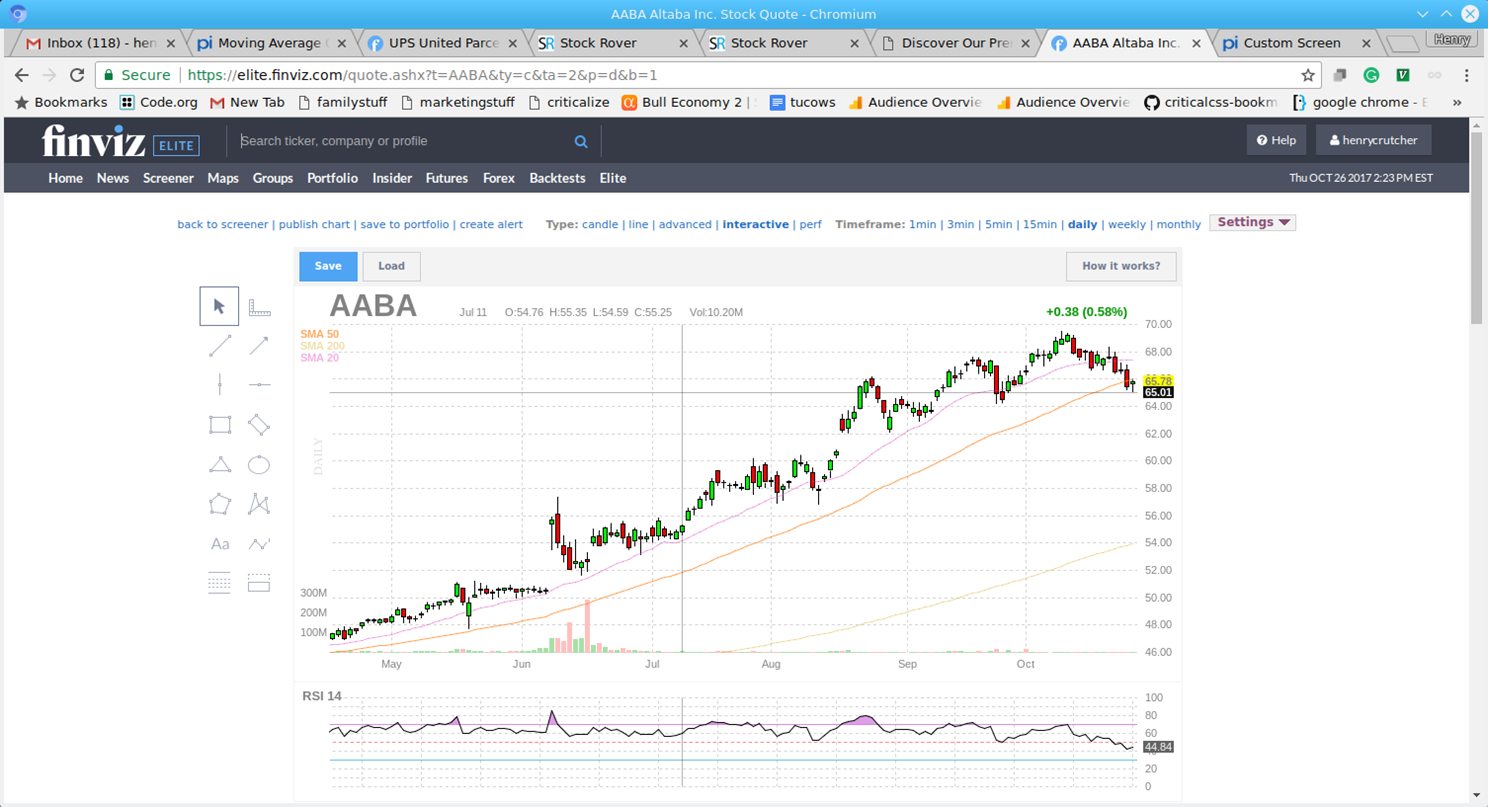Click the blue Save button
The width and height of the screenshot is (1488, 807).
tap(328, 266)
